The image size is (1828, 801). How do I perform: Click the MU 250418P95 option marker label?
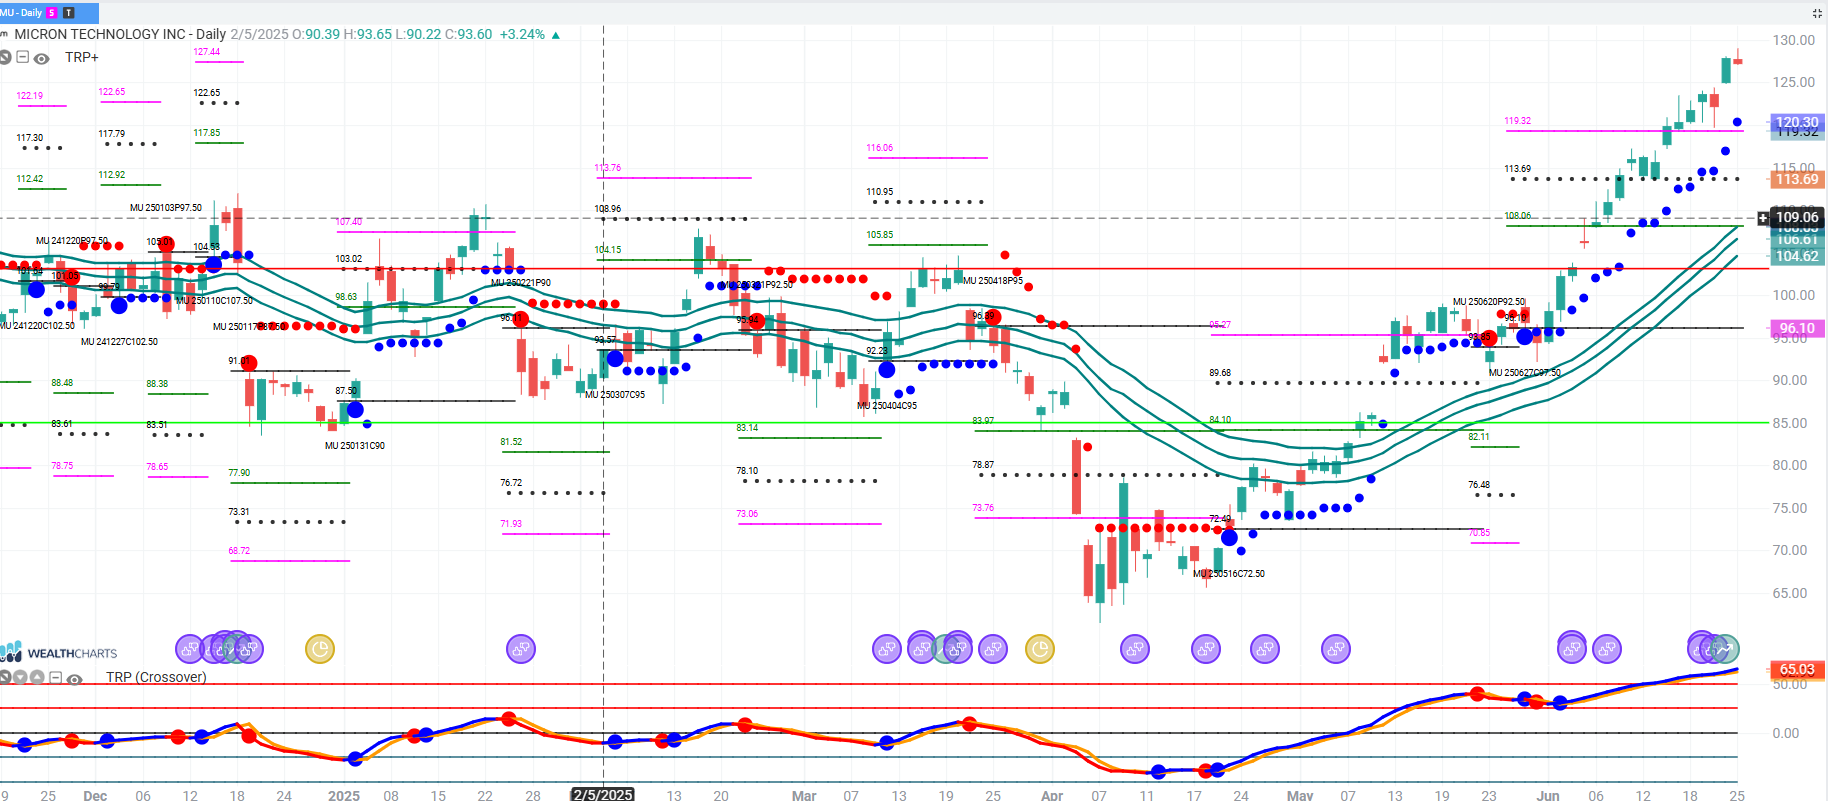click(x=993, y=281)
